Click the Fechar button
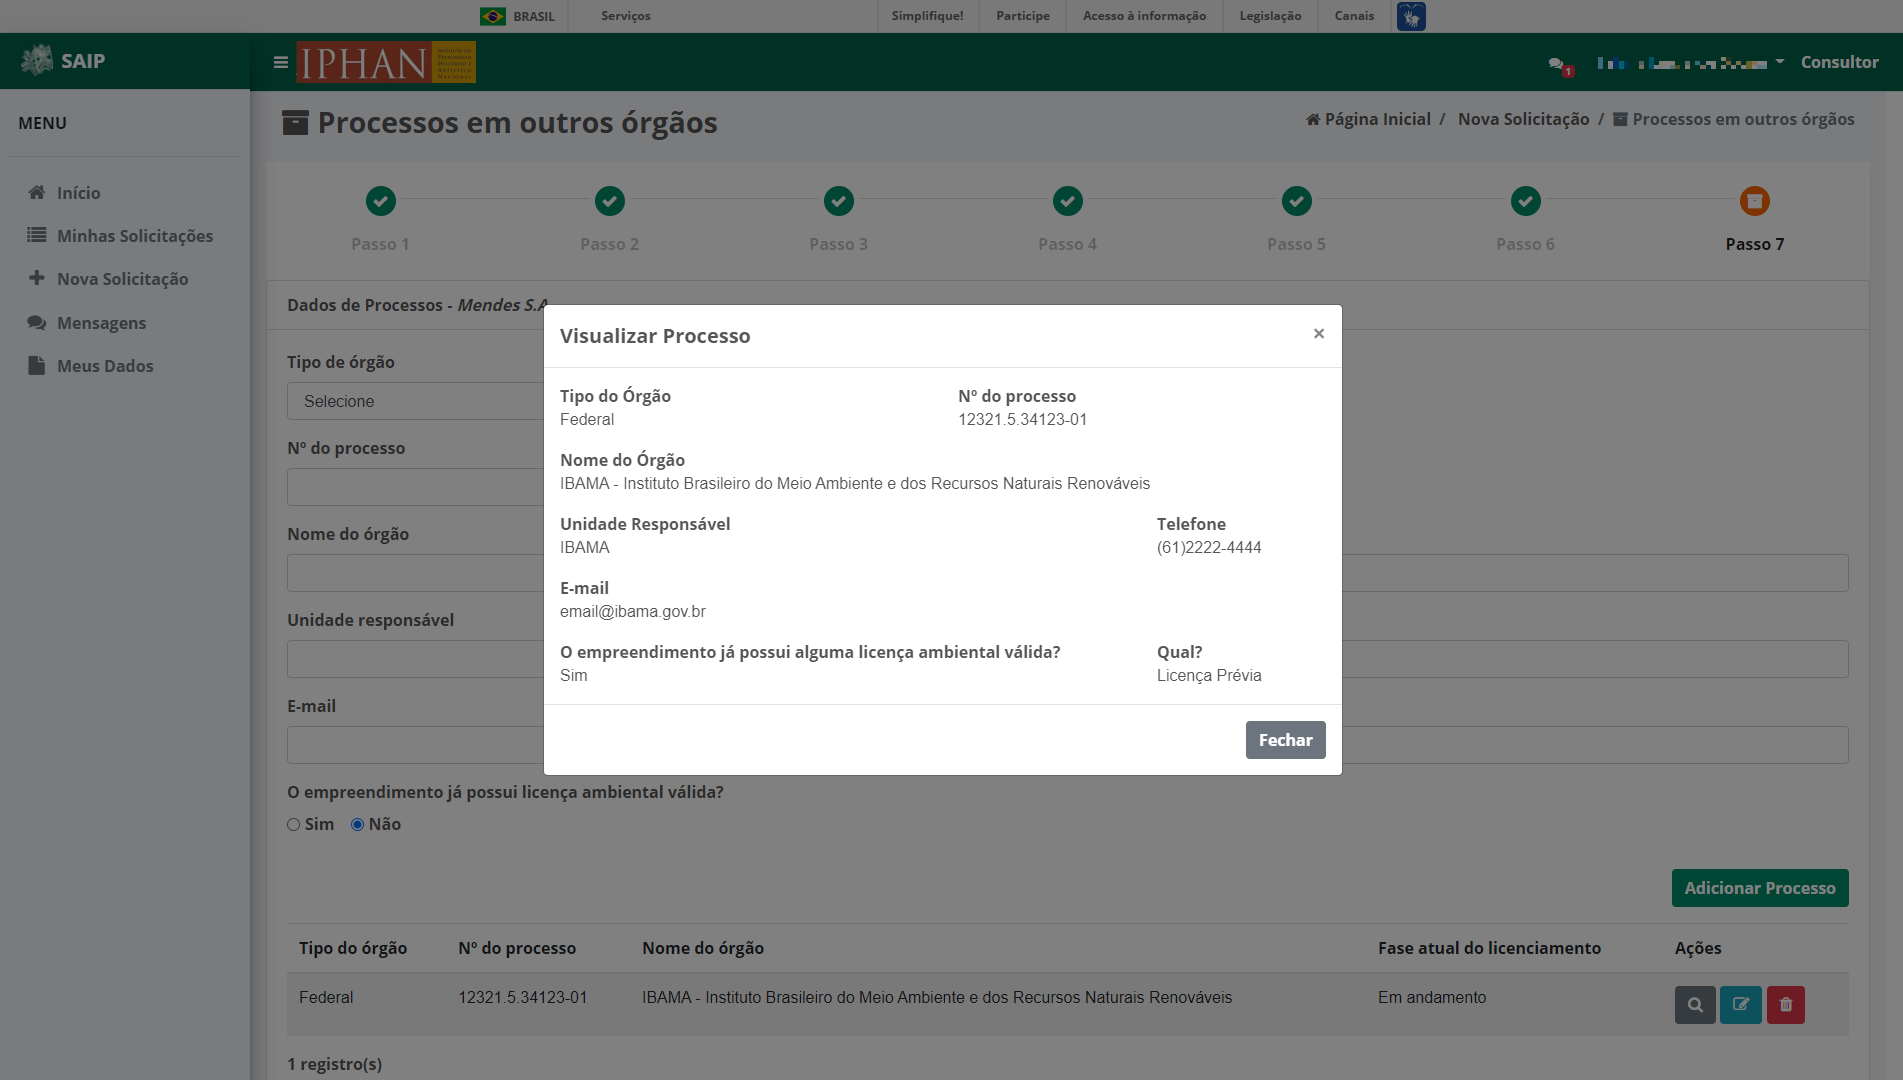 (1285, 740)
